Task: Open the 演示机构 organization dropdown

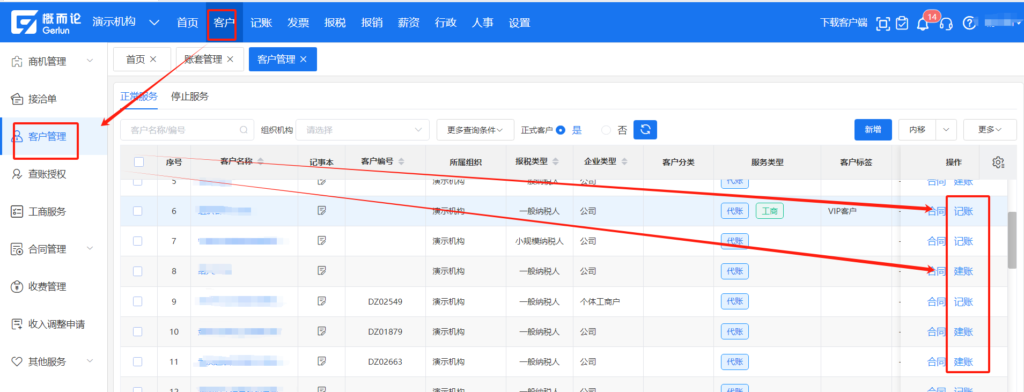Action: pos(126,22)
